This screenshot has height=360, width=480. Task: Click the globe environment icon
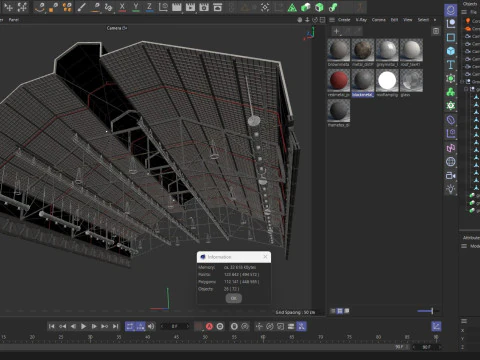coord(451,162)
